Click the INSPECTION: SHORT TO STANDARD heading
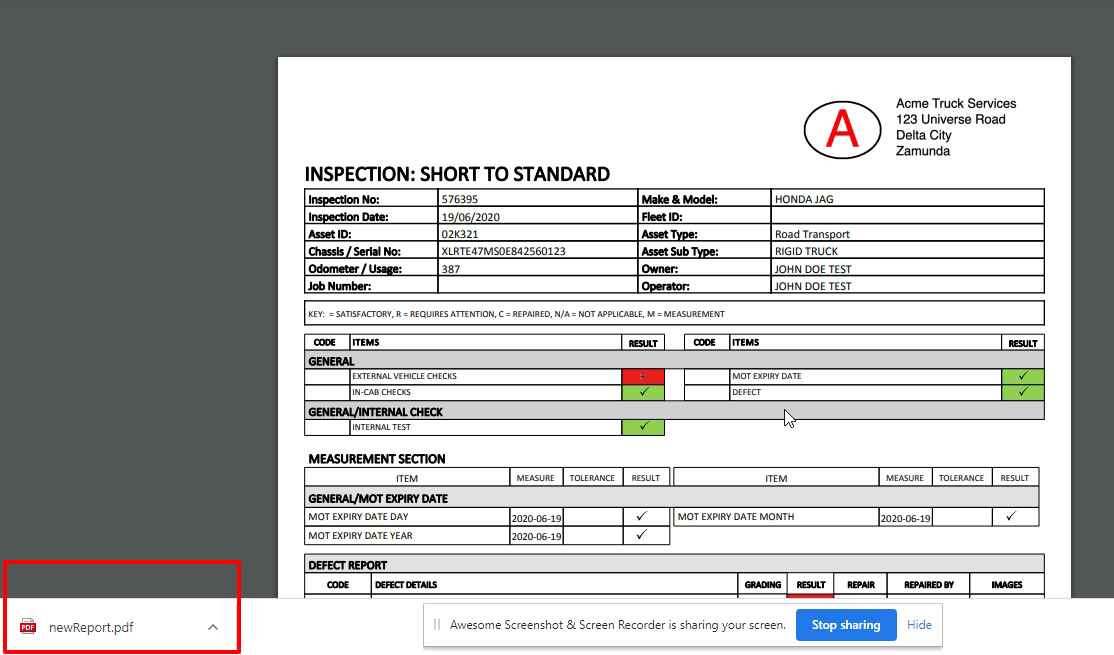The width and height of the screenshot is (1114, 655). pyautogui.click(x=457, y=174)
